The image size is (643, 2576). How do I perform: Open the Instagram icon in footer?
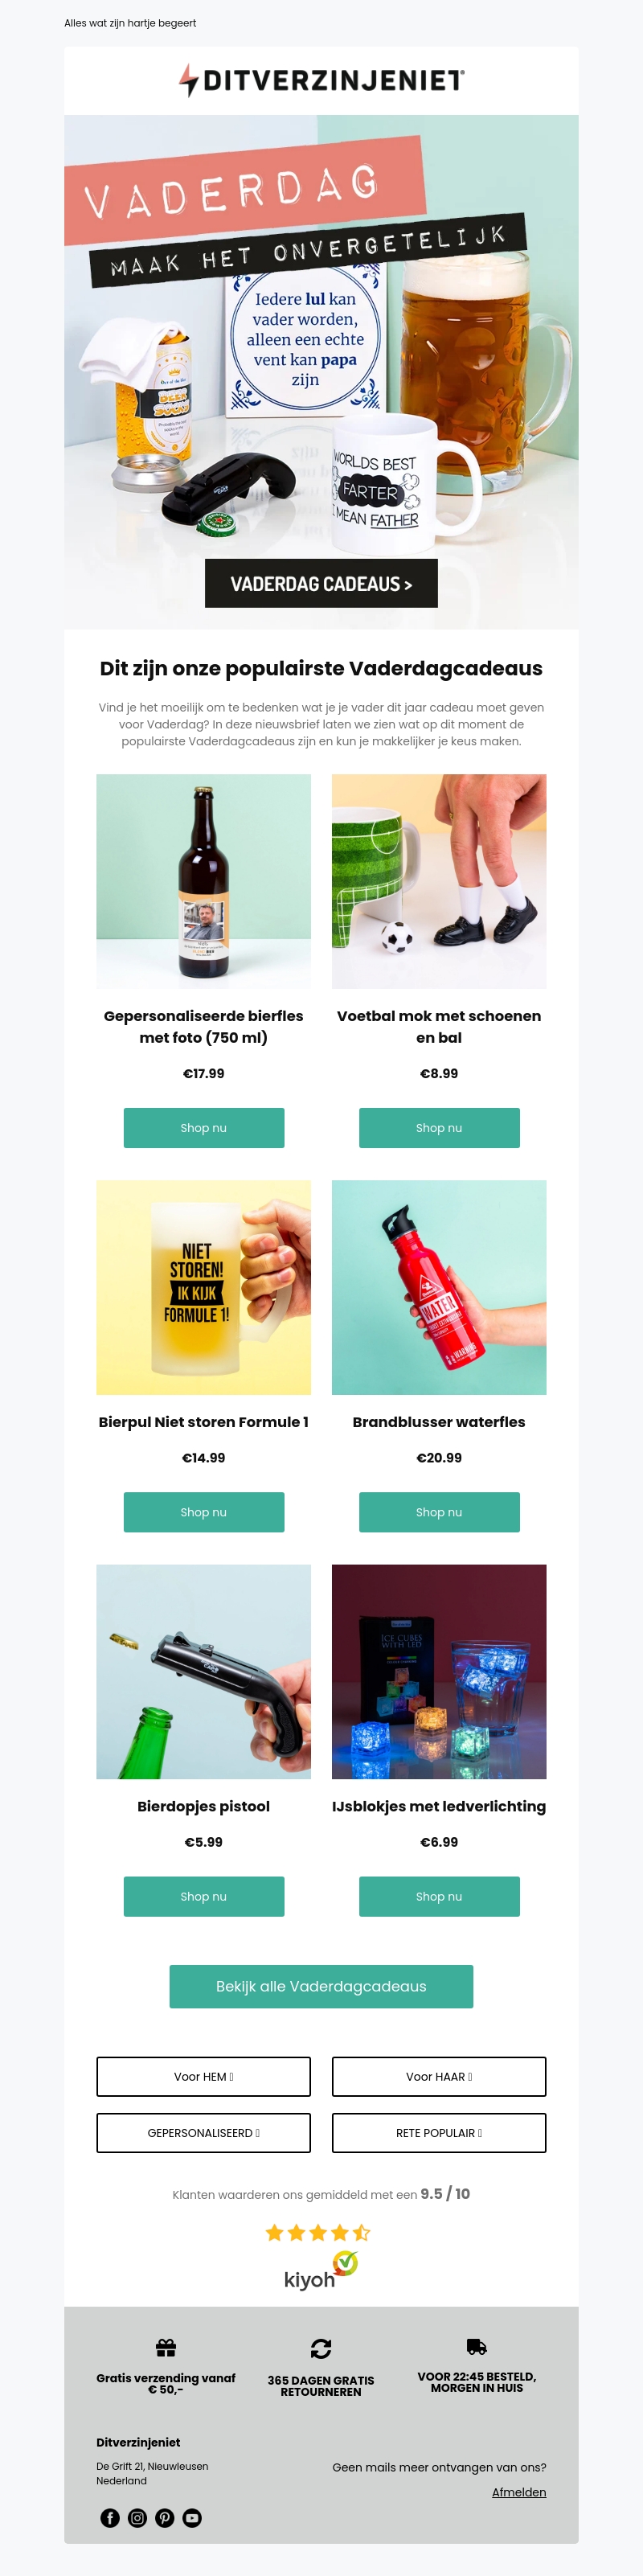click(138, 2517)
